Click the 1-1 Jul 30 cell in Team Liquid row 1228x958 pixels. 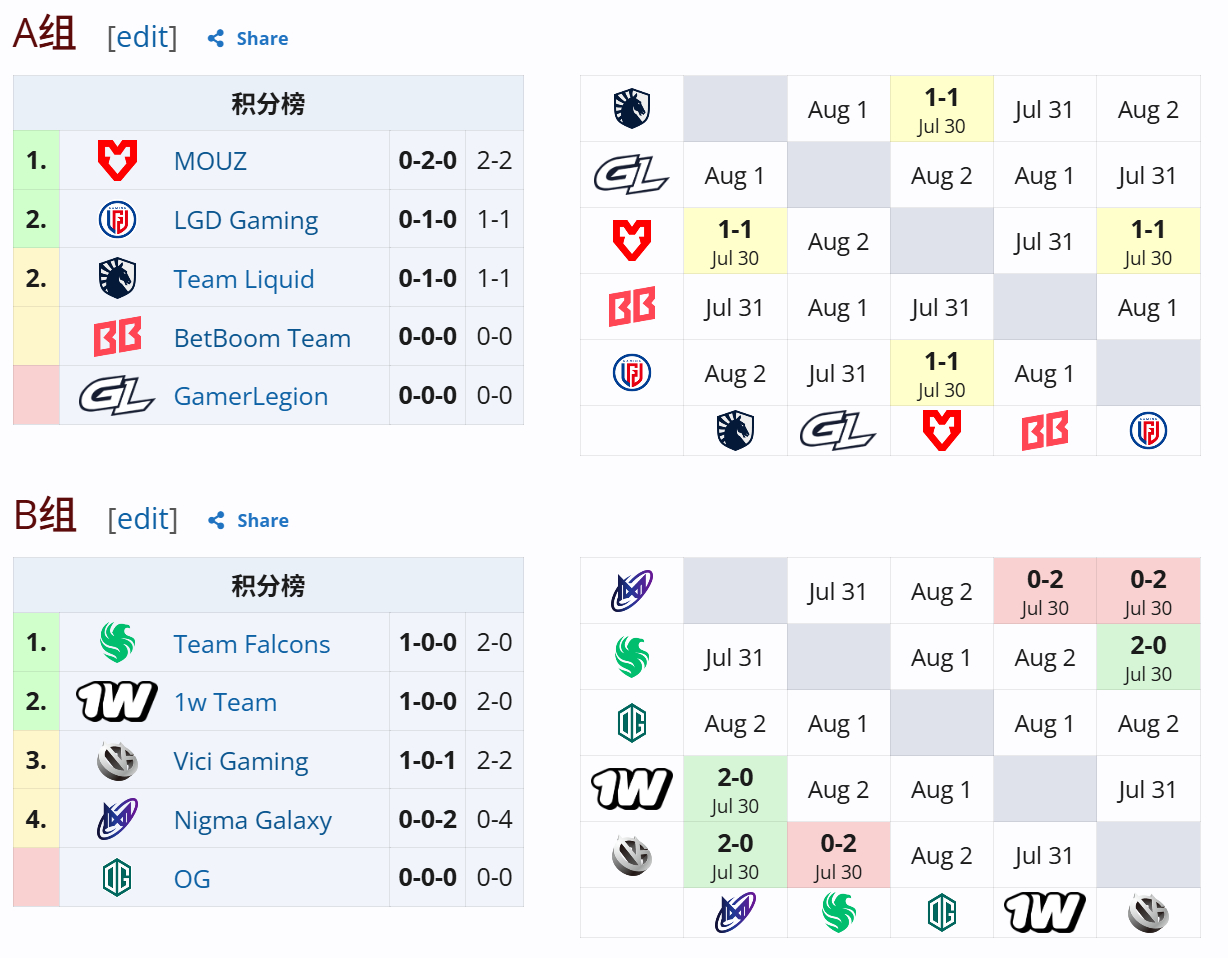click(x=941, y=109)
